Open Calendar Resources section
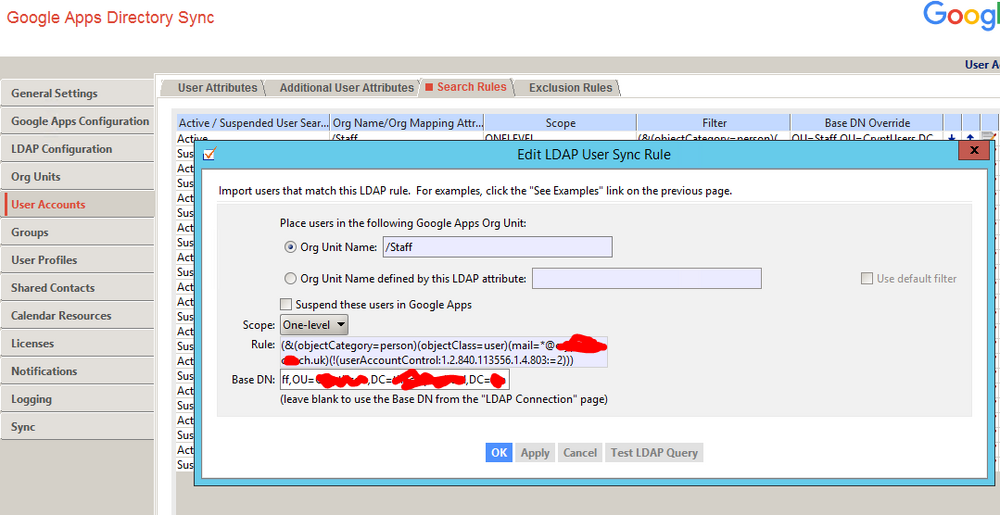Image resolution: width=1000 pixels, height=515 pixels. (77, 316)
